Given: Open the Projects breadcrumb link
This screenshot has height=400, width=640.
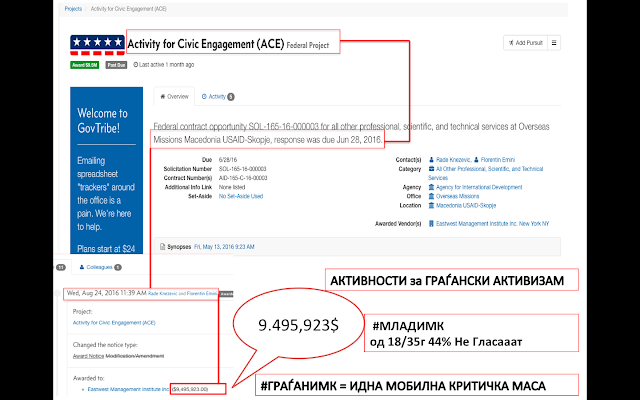Looking at the screenshot, I should [73, 9].
